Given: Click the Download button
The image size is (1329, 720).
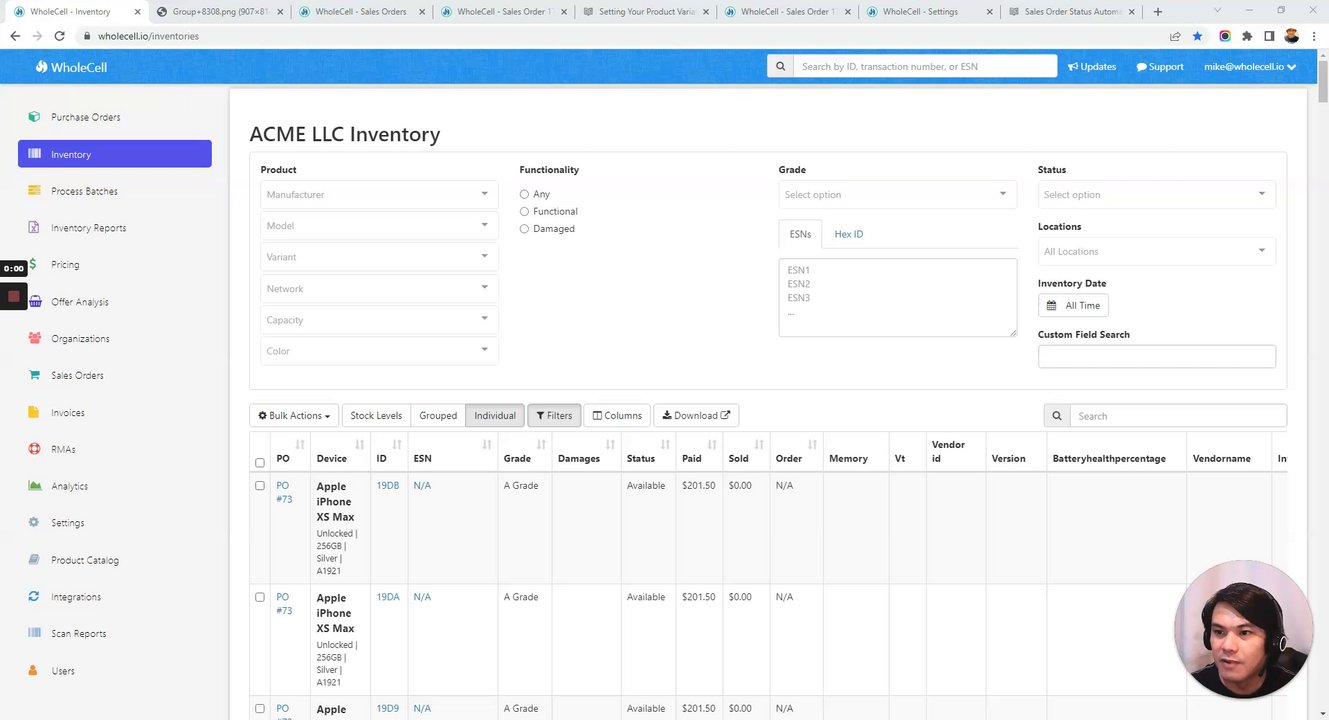Looking at the screenshot, I should (696, 416).
